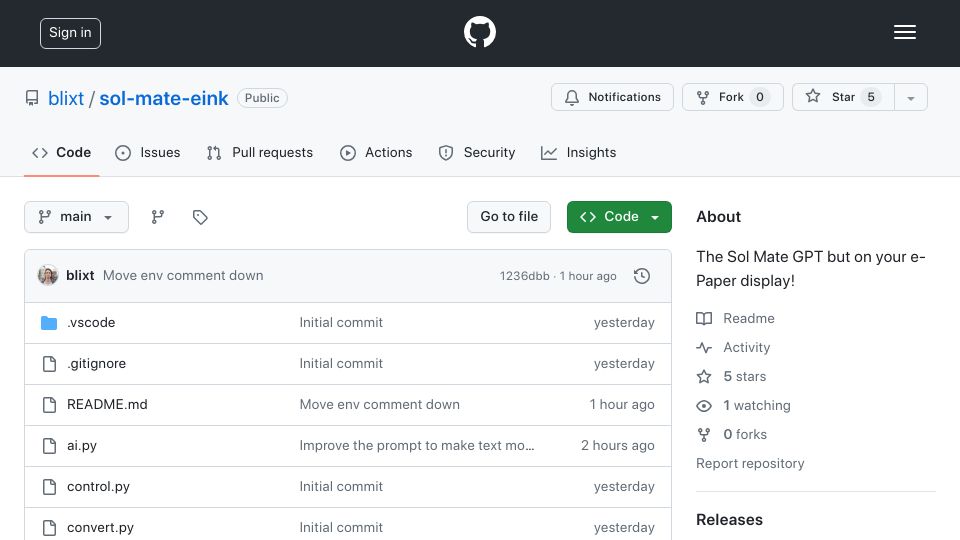Open convert.py row's Initial commit message

[341, 528]
